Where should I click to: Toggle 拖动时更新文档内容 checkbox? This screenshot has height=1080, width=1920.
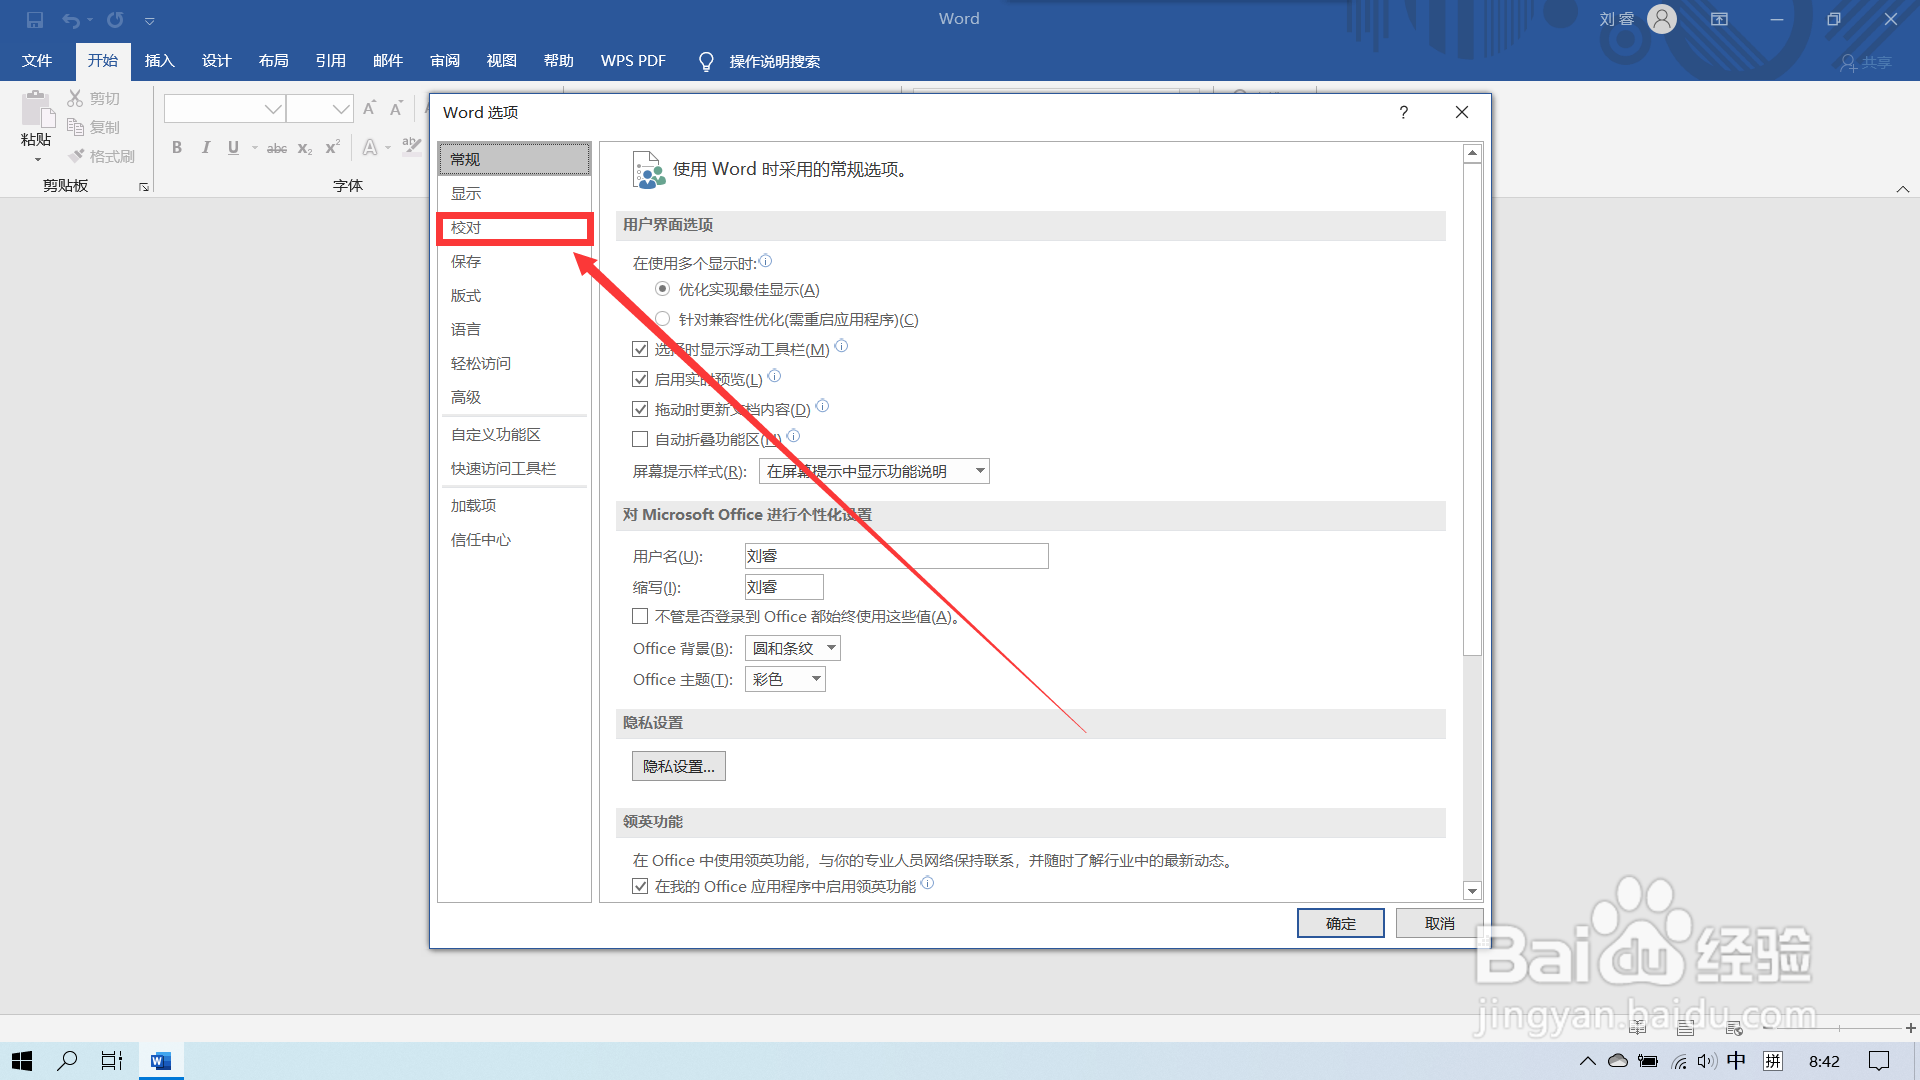tap(640, 409)
